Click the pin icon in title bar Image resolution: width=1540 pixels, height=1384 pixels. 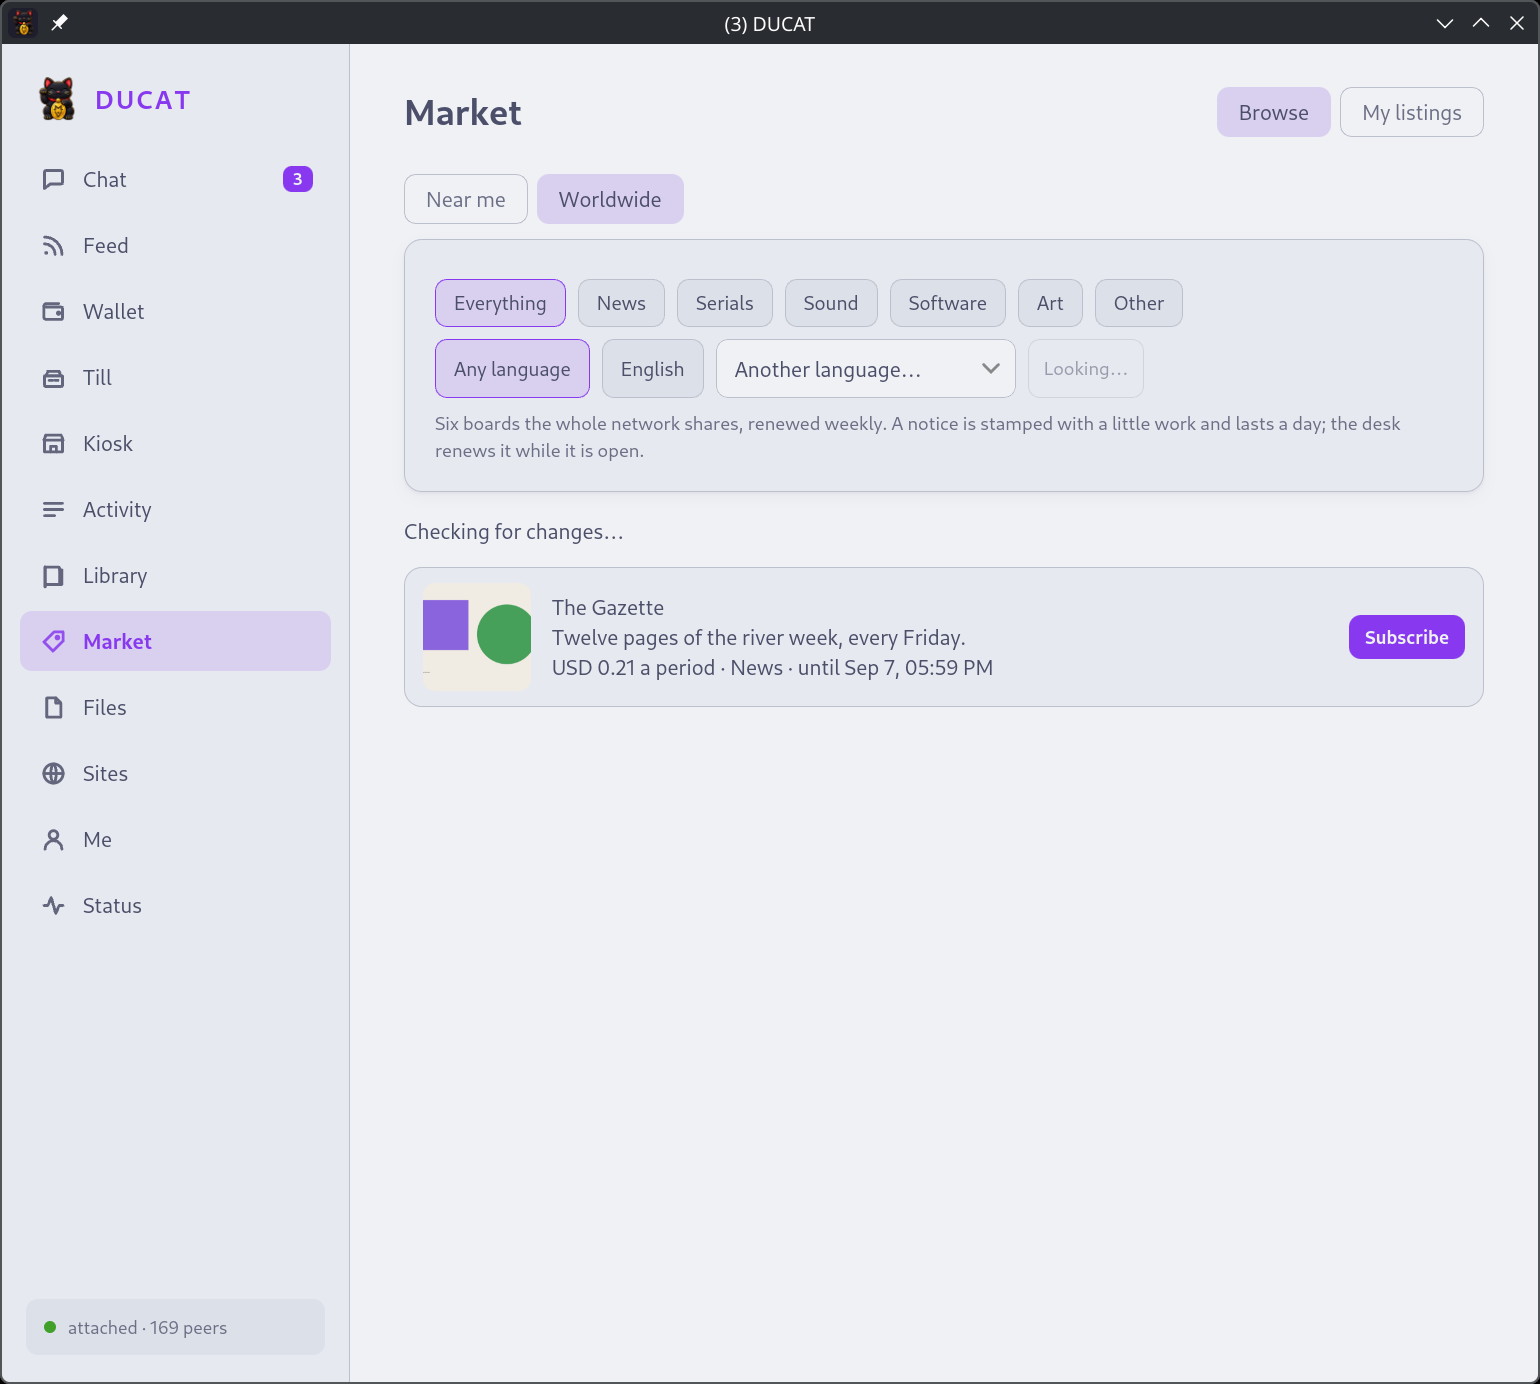pyautogui.click(x=60, y=22)
